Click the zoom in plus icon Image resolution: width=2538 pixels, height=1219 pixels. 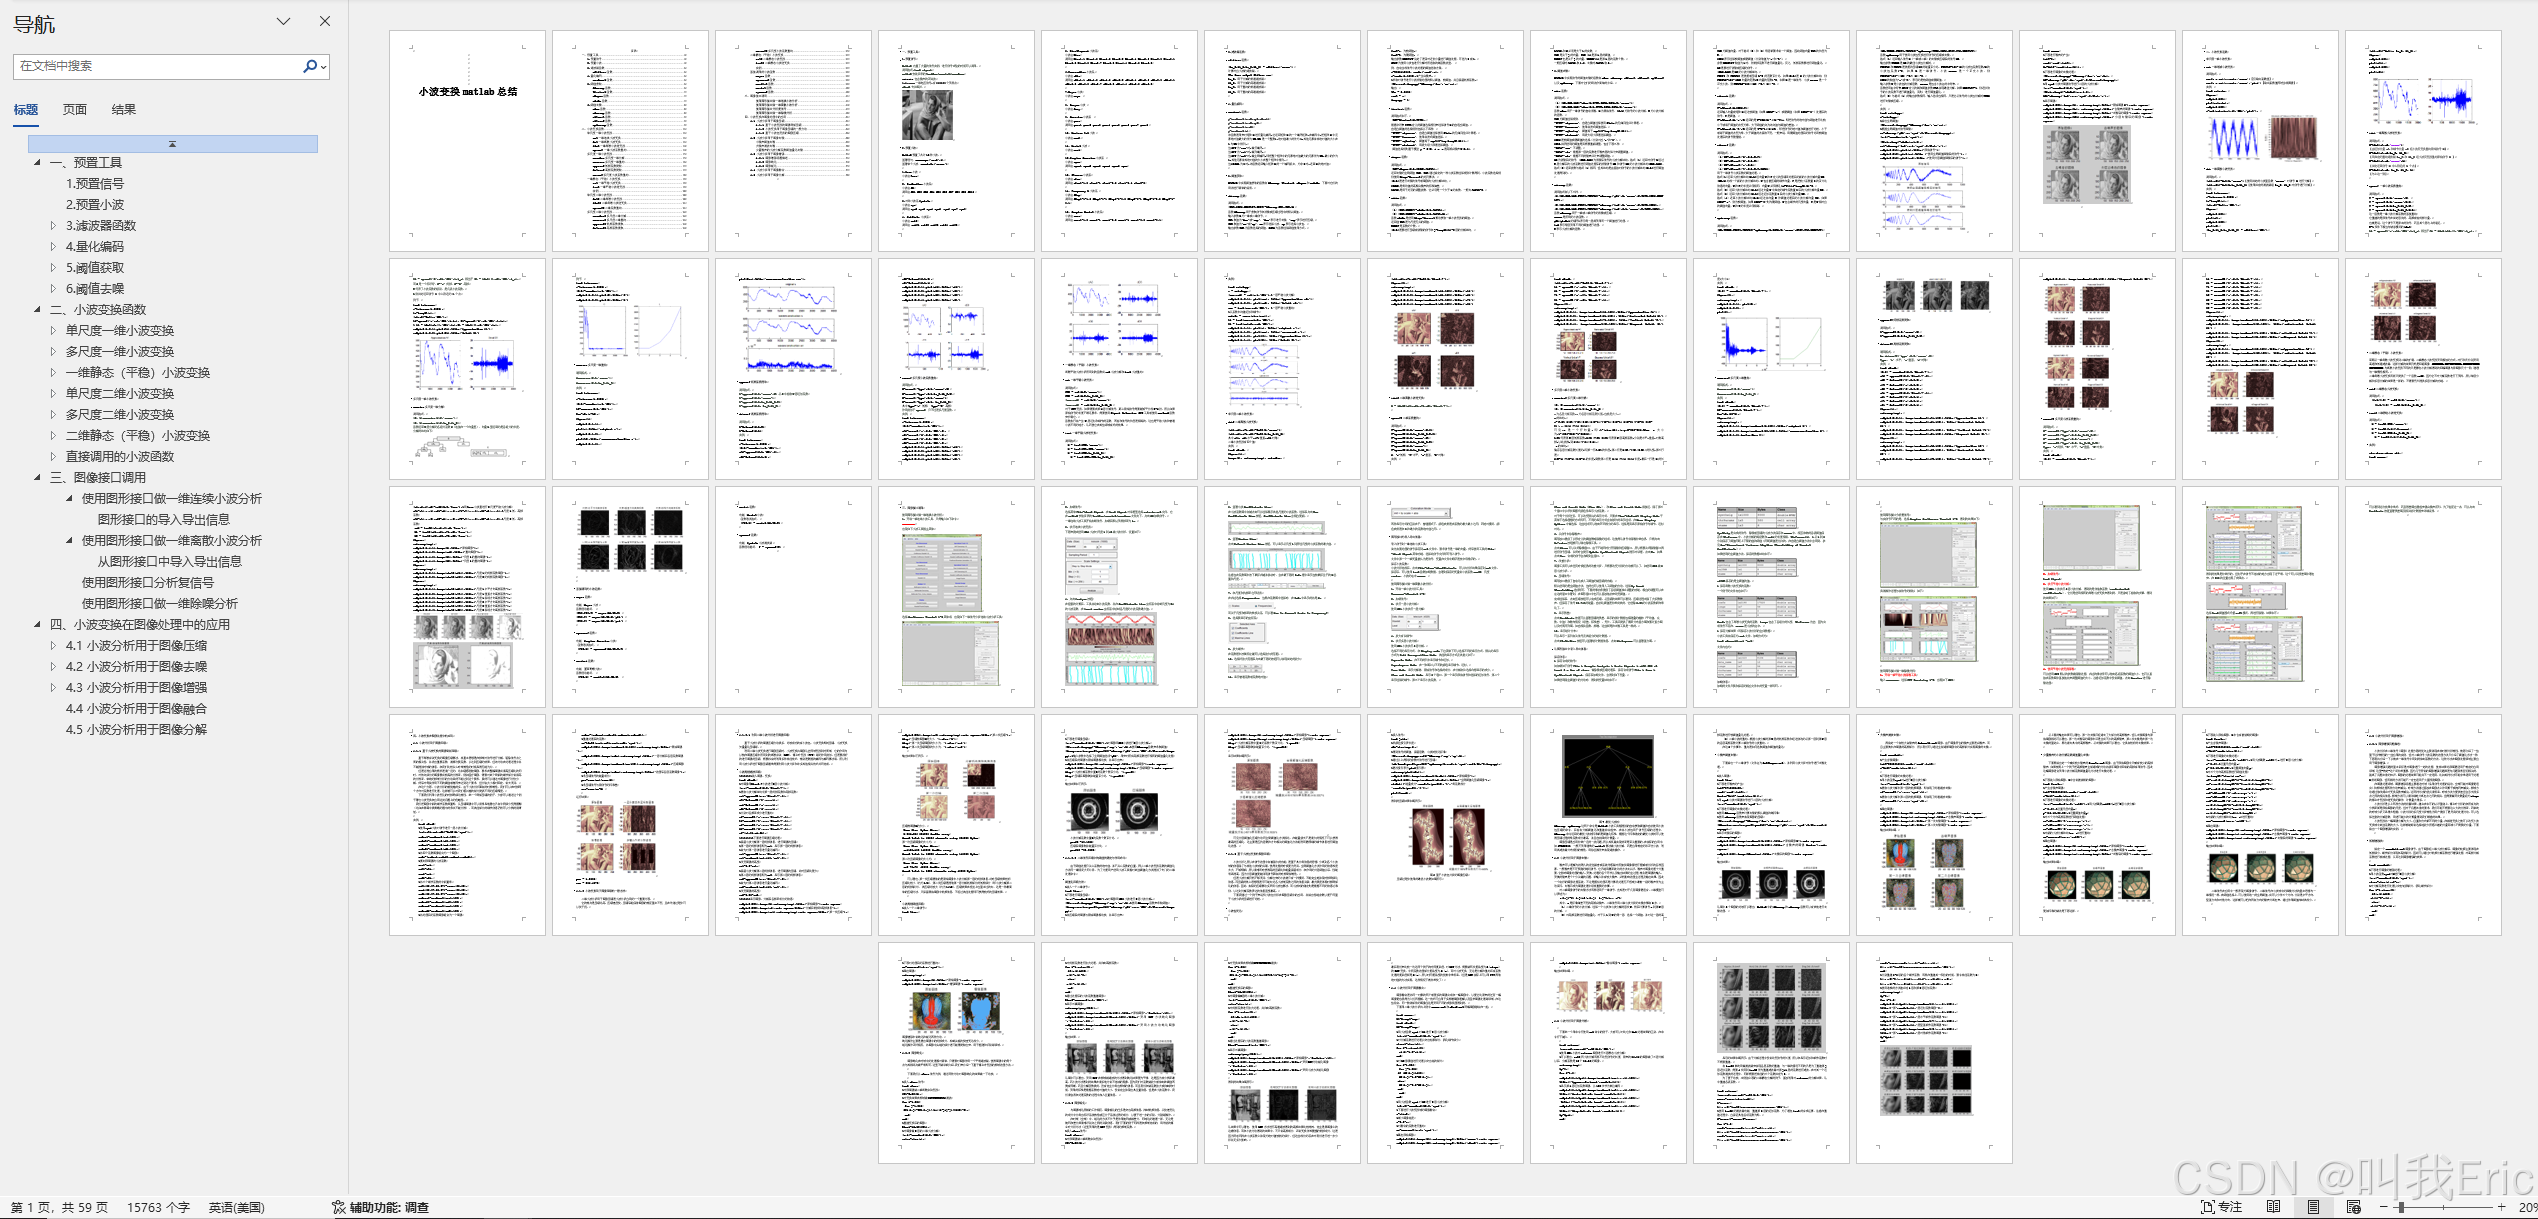(2501, 1207)
